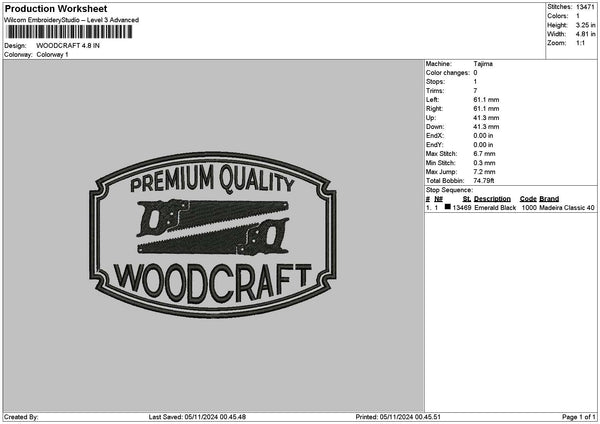600x424 pixels.
Task: Click the Right value 61.1 mm
Action: (x=486, y=109)
